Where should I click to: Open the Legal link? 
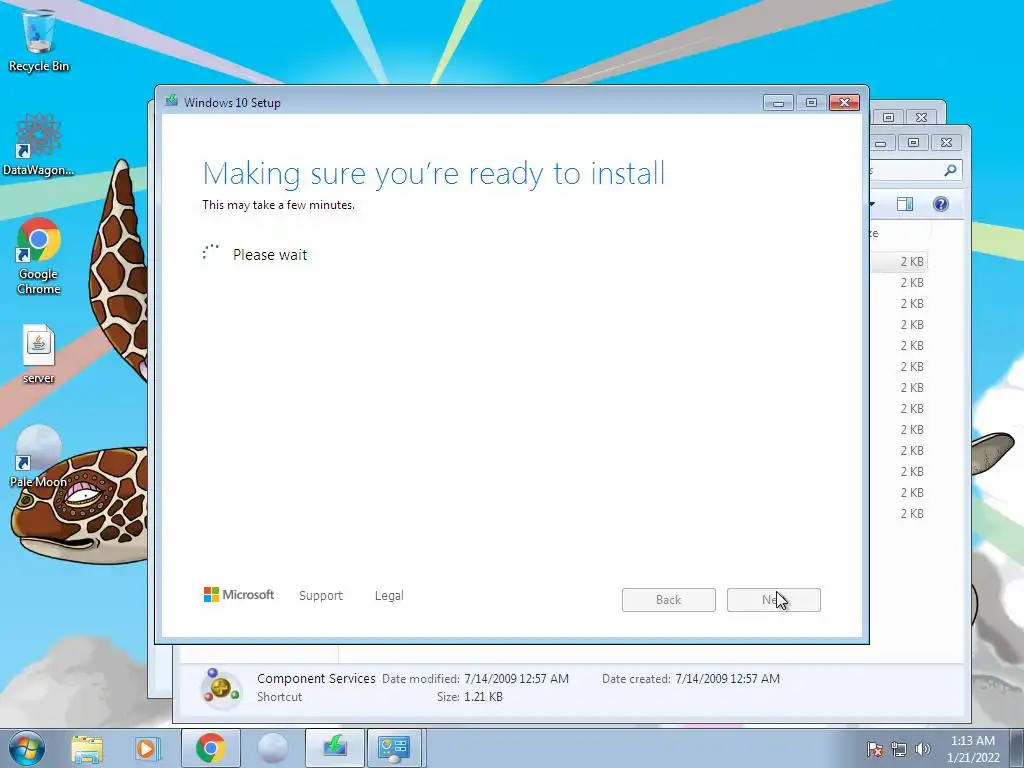(389, 596)
